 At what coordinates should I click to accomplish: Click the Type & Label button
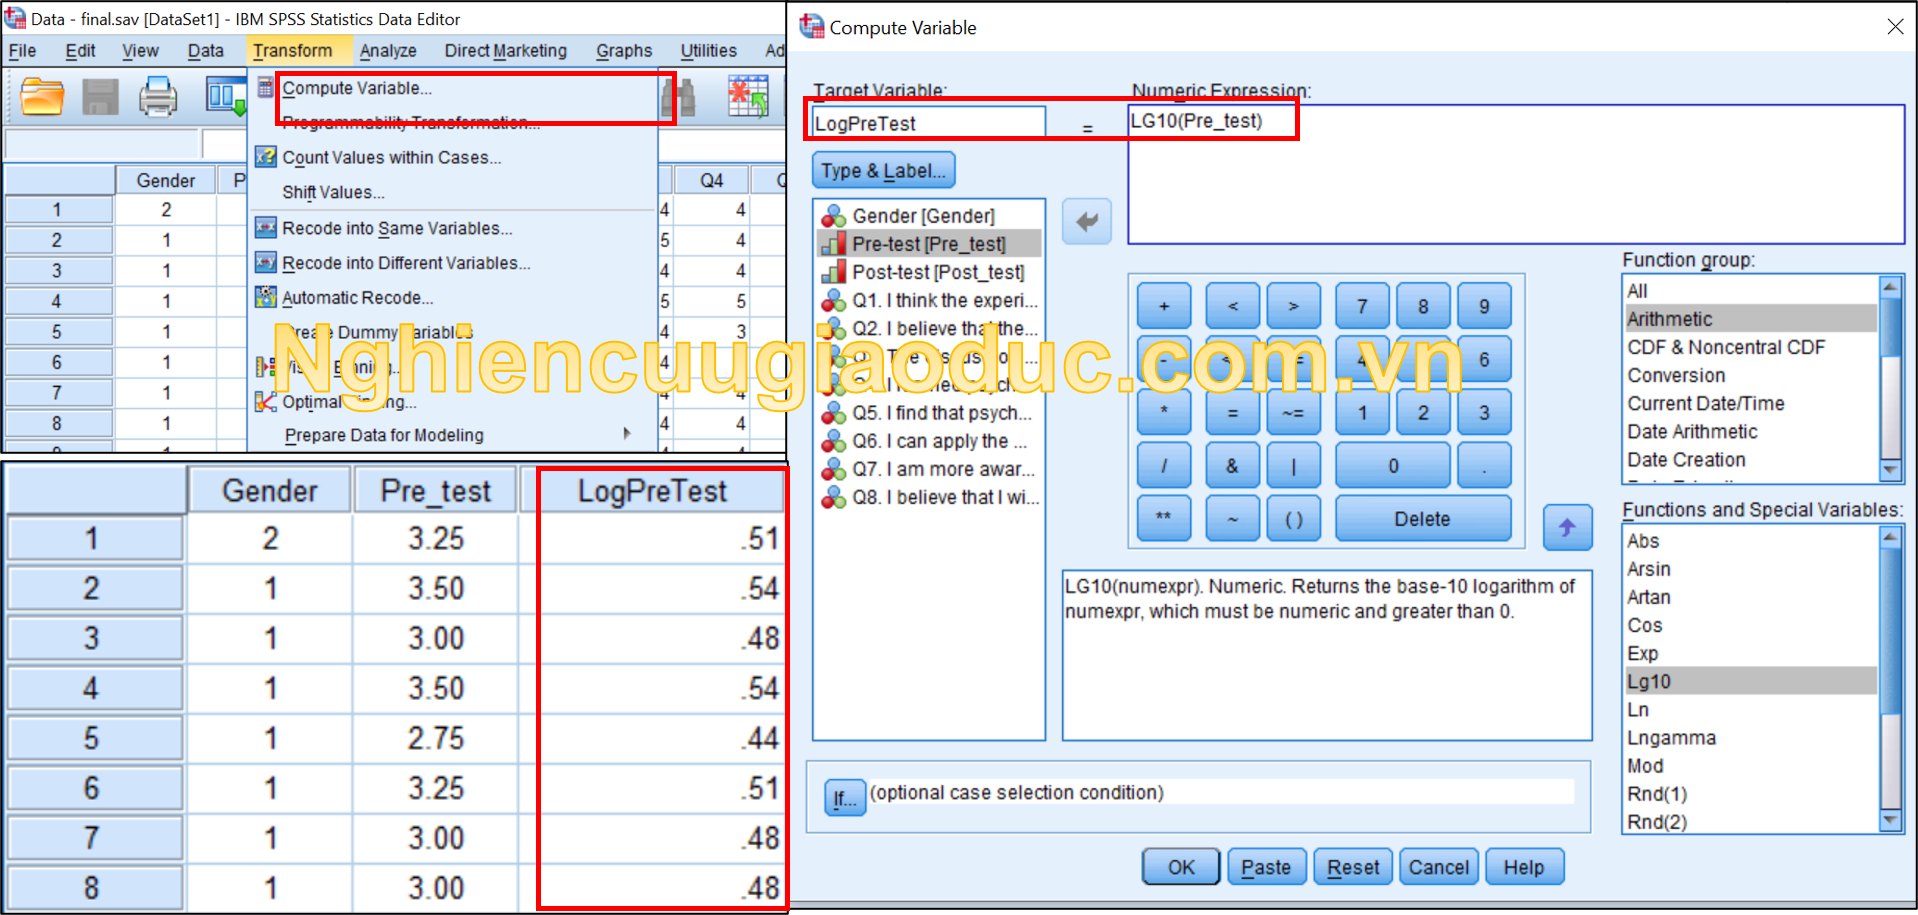point(883,171)
